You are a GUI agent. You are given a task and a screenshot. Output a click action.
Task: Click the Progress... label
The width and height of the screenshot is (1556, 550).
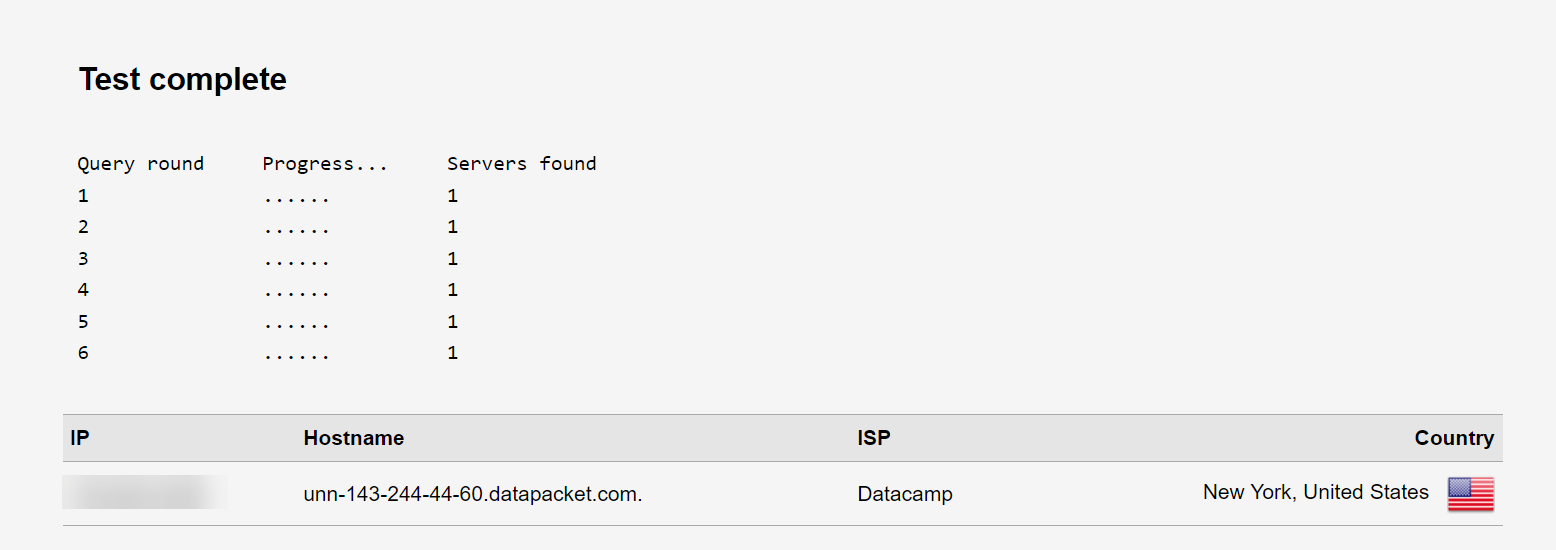point(325,164)
